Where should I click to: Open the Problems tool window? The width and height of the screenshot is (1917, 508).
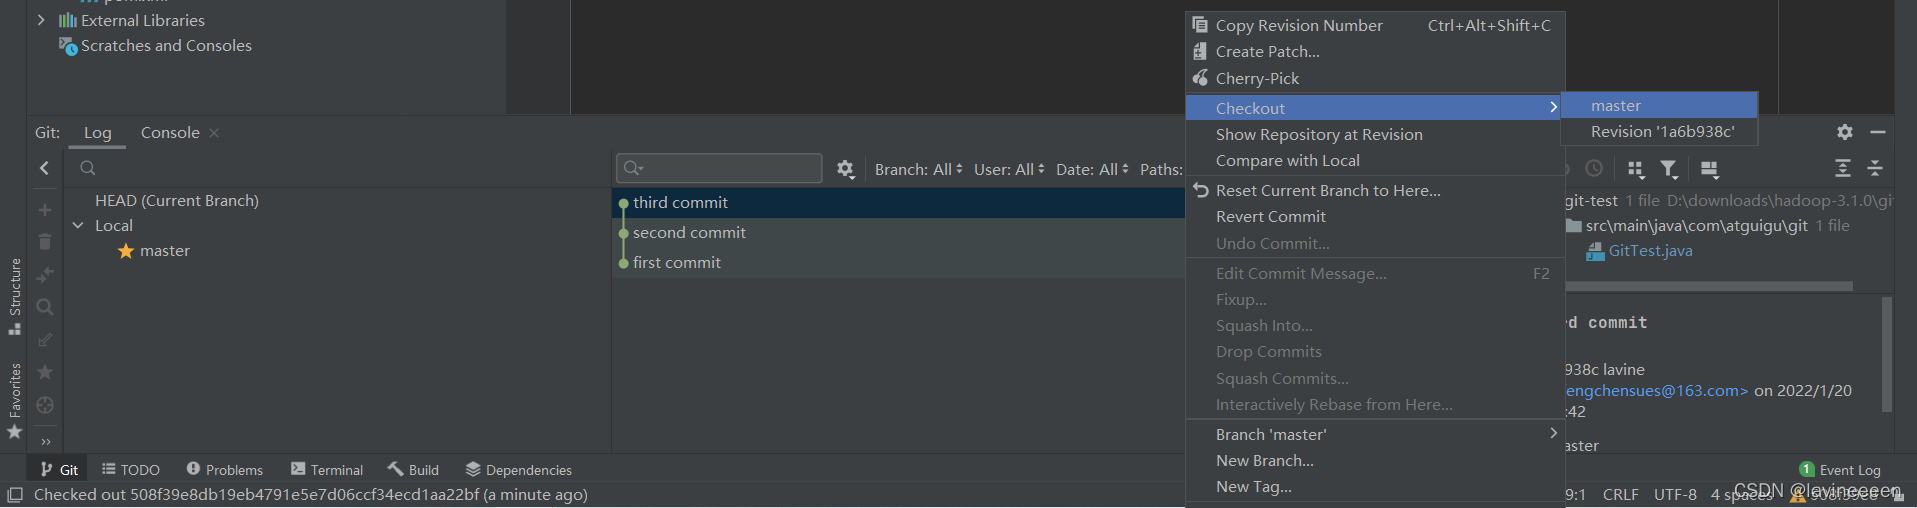click(224, 469)
